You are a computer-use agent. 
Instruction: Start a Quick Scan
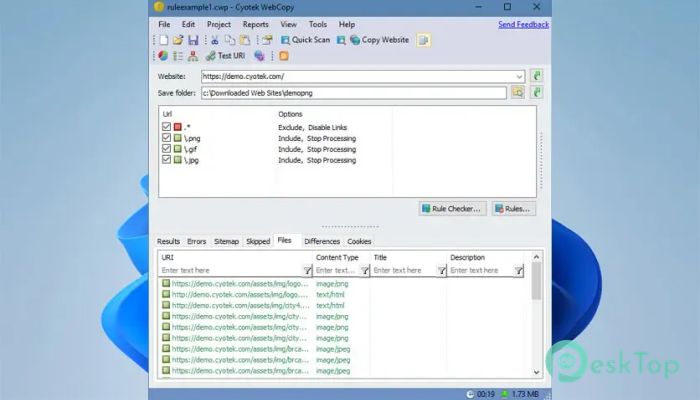[305, 40]
